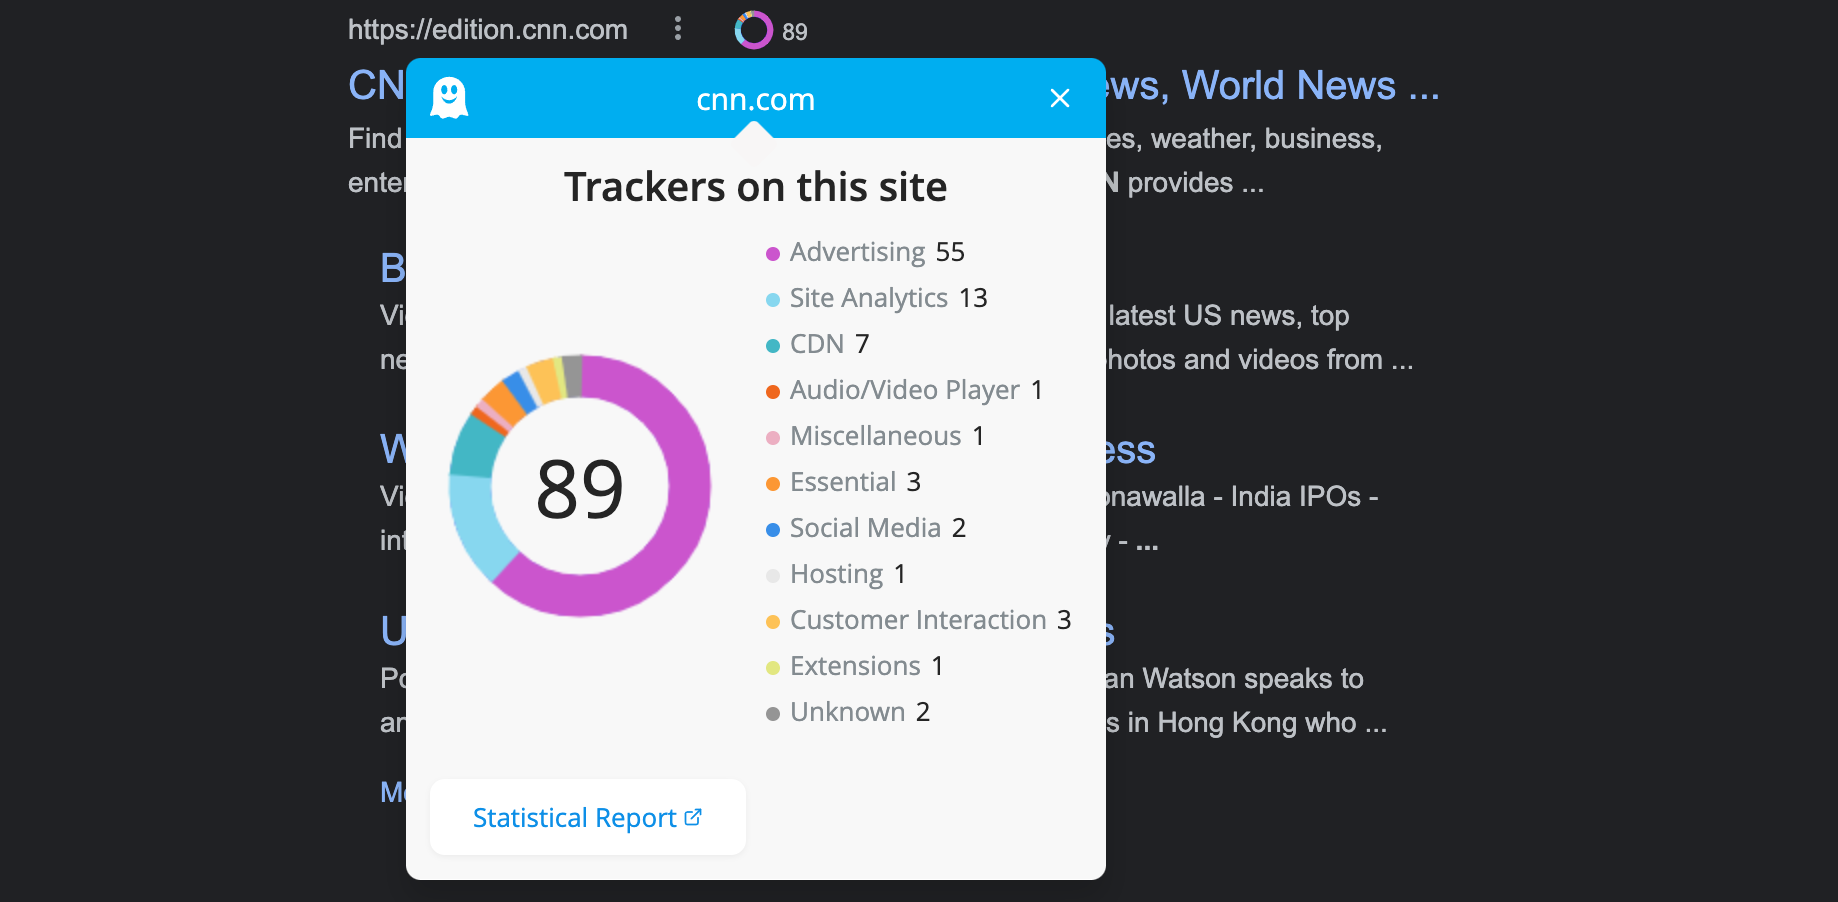The image size is (1838, 902).
Task: Click the Social Media category dot
Action: [773, 529]
